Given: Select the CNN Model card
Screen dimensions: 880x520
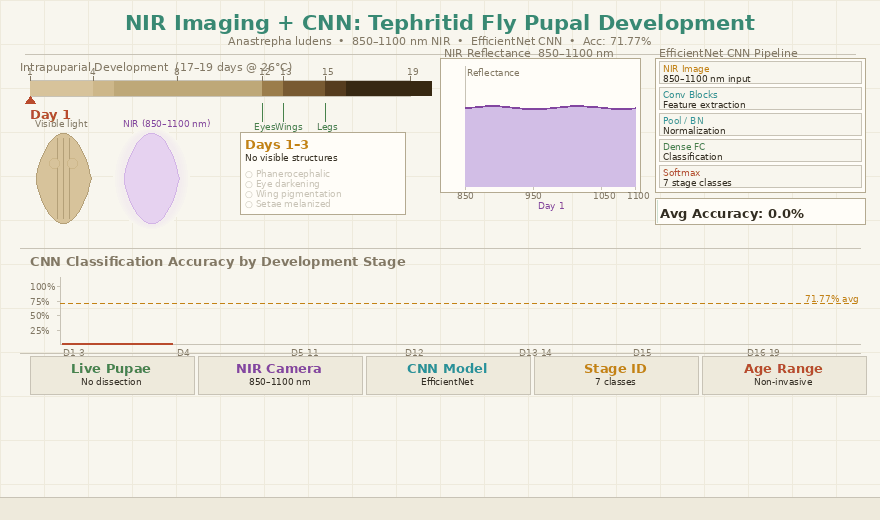Looking at the screenshot, I should (x=448, y=375).
